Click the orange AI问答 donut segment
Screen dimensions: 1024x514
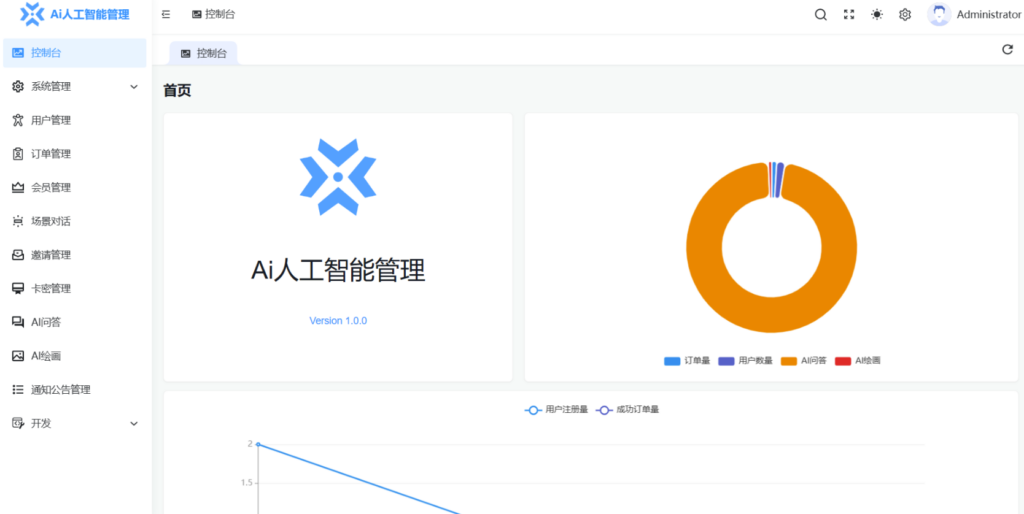(771, 315)
